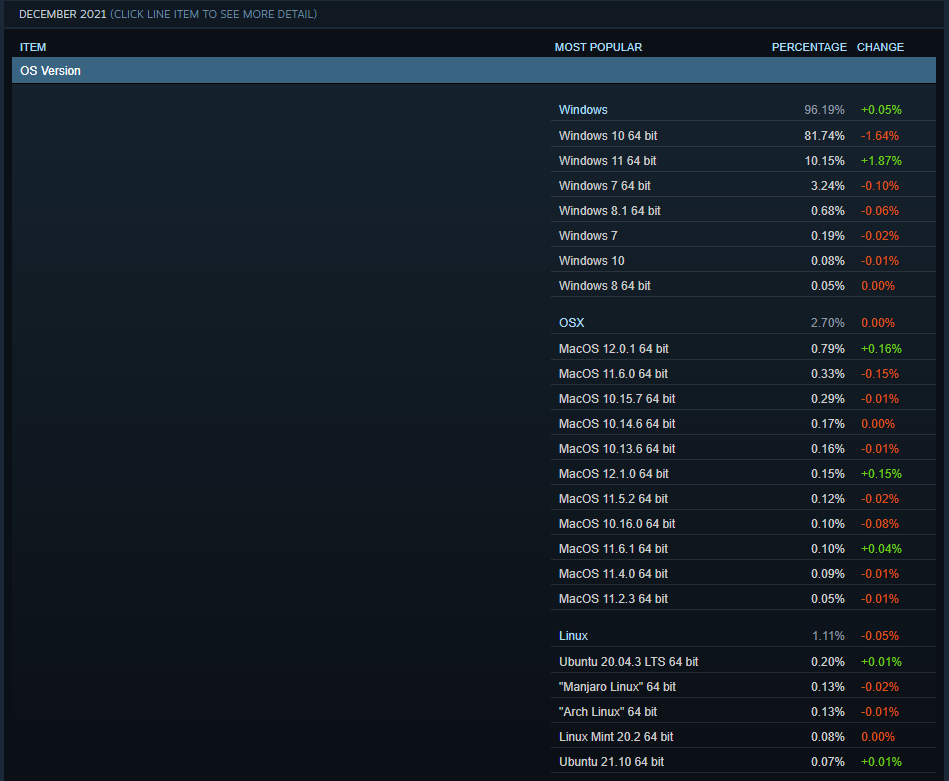Click the +1.87% change value

881,160
